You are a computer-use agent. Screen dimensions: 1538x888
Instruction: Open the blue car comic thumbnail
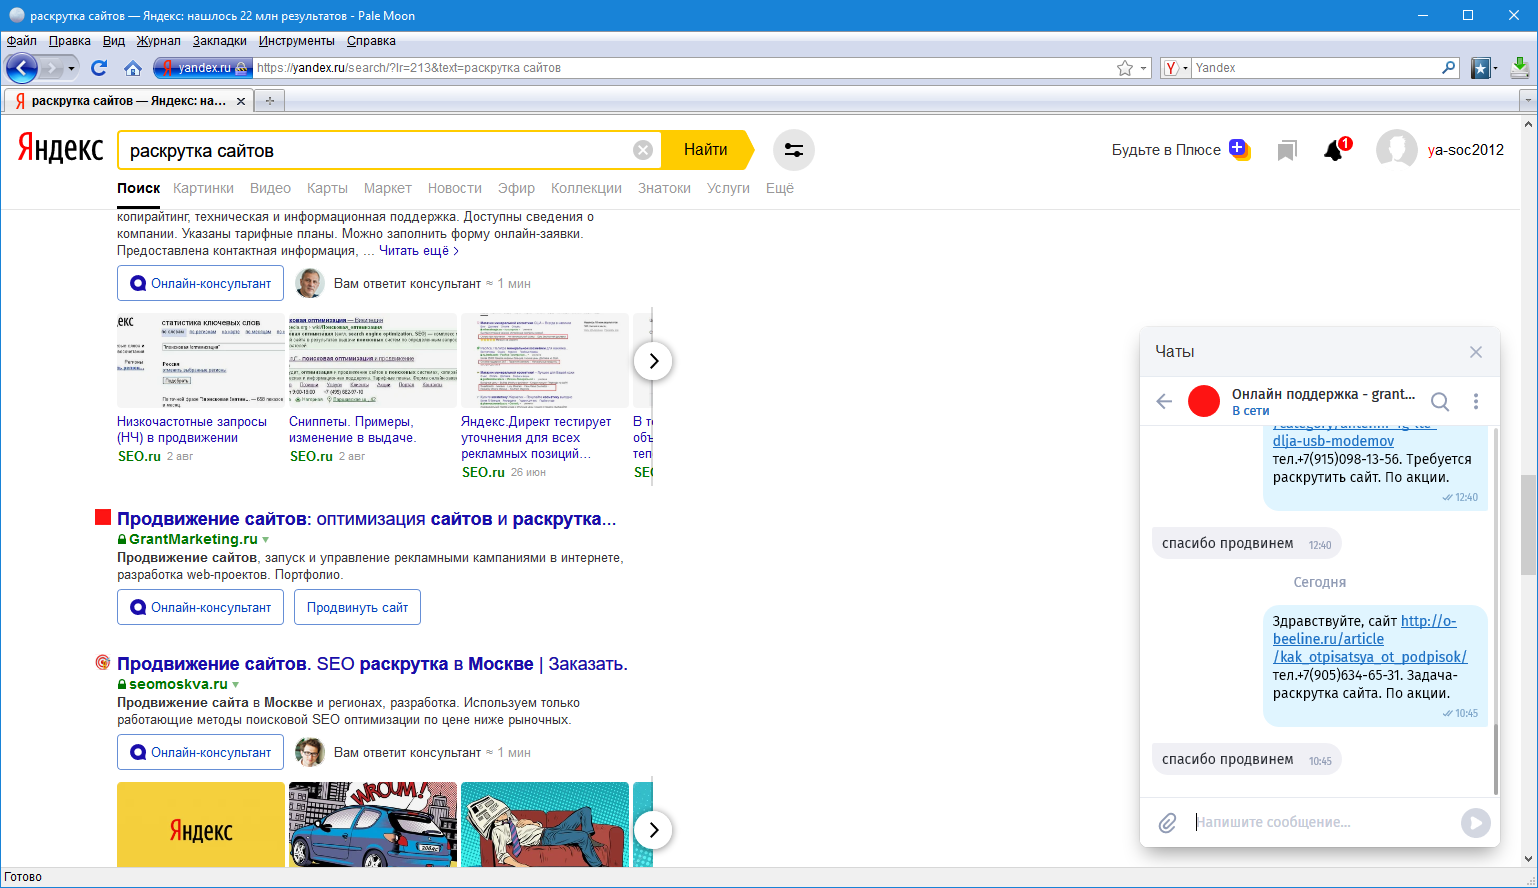tap(373, 824)
